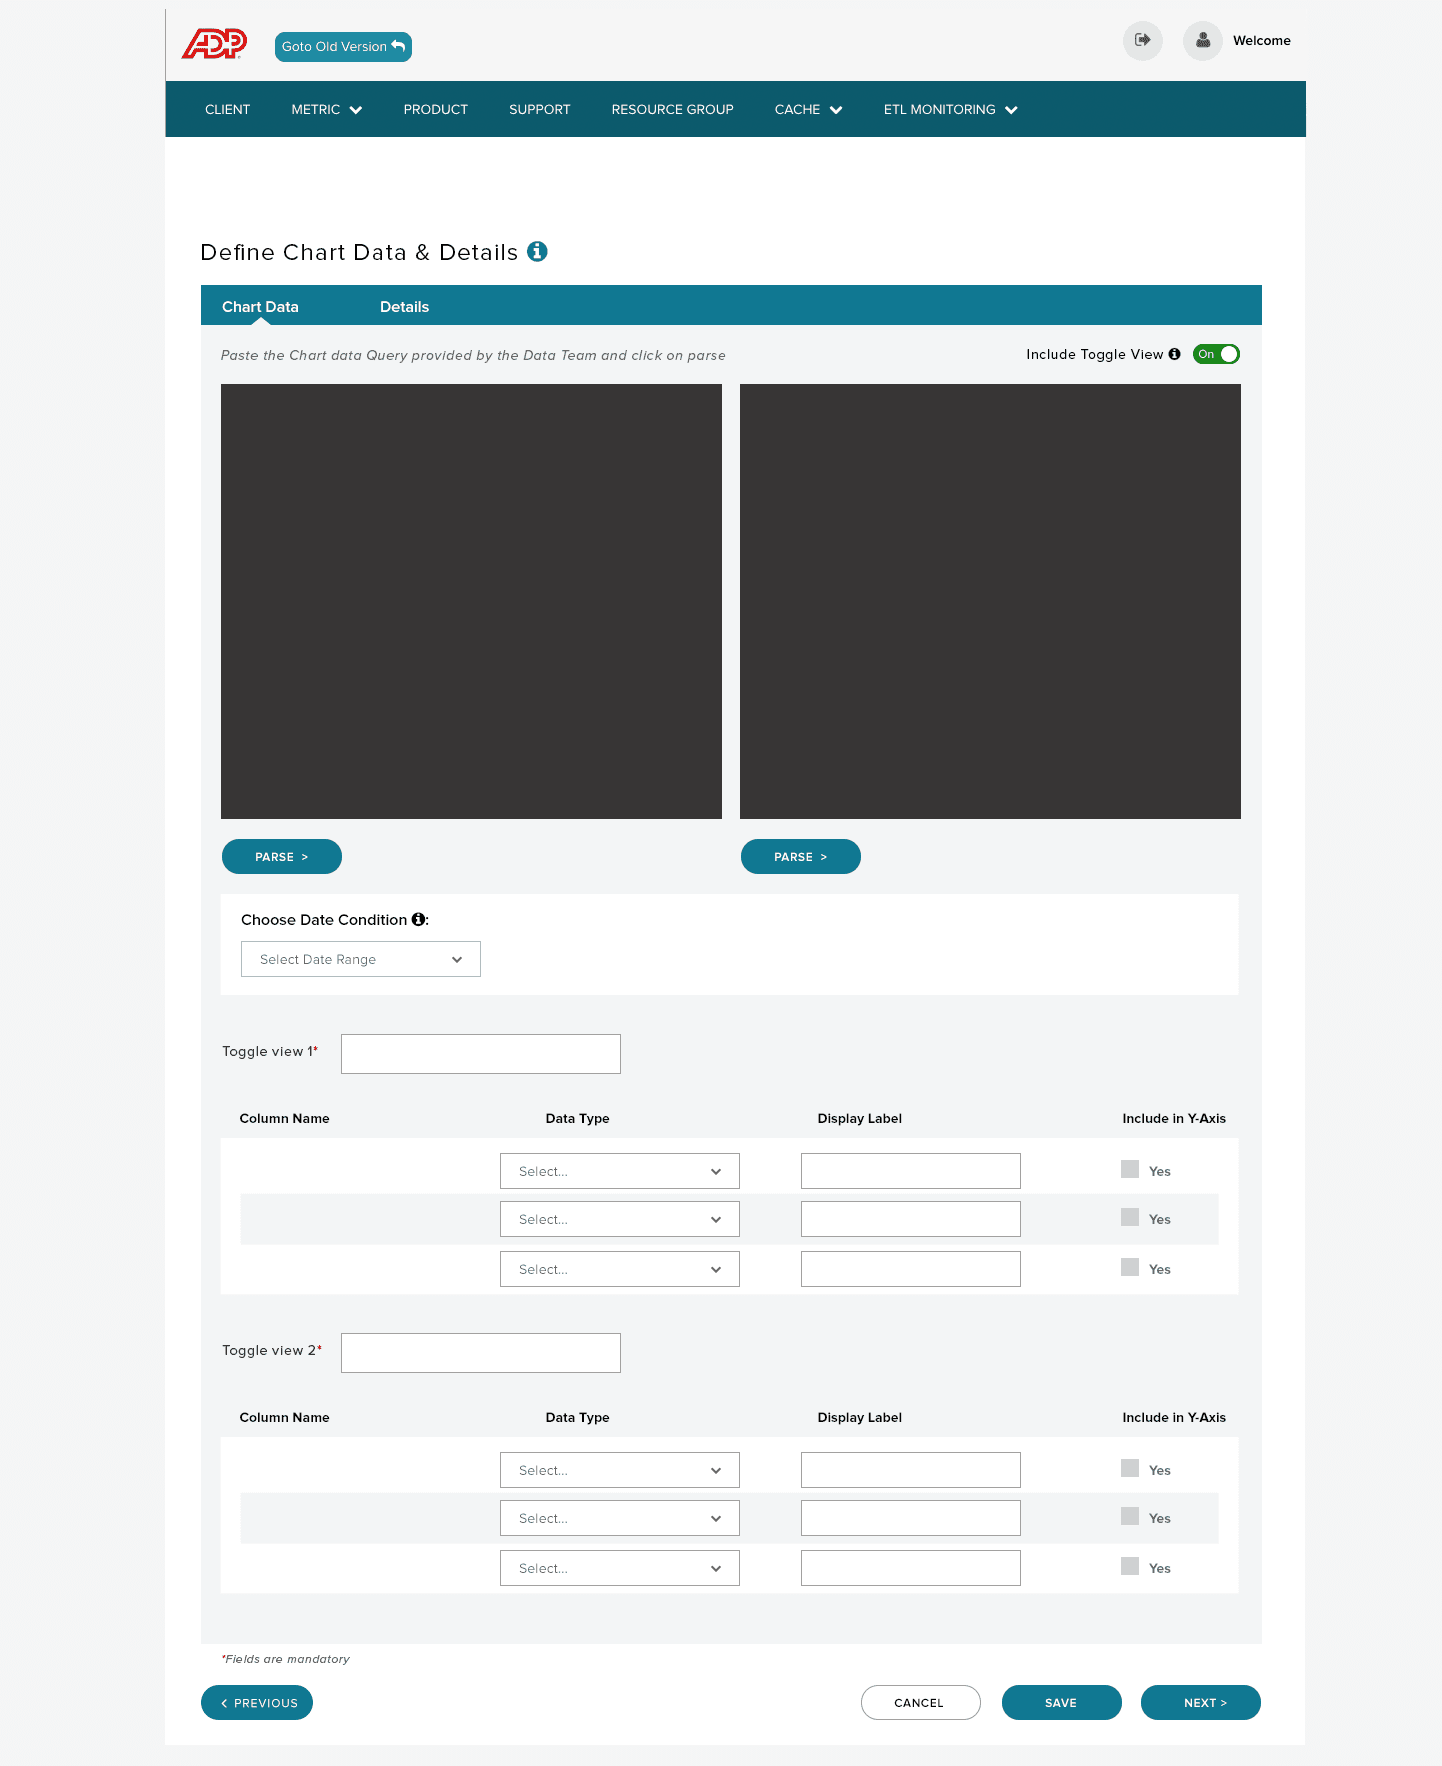
Task: Click info icon next to Include Toggle View
Action: tap(1174, 354)
